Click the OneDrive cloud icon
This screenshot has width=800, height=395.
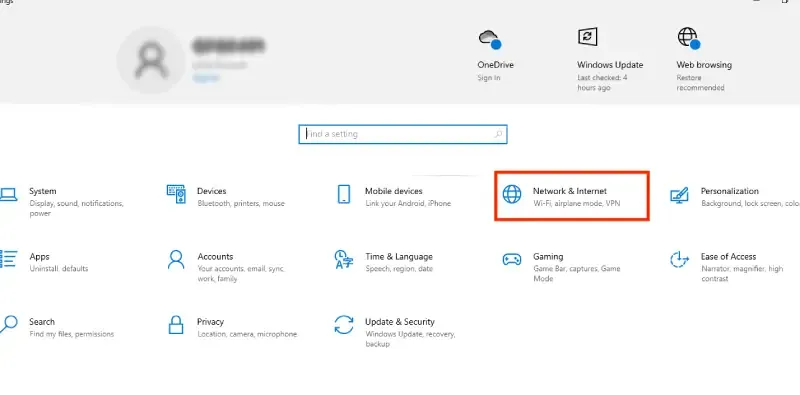[489, 39]
